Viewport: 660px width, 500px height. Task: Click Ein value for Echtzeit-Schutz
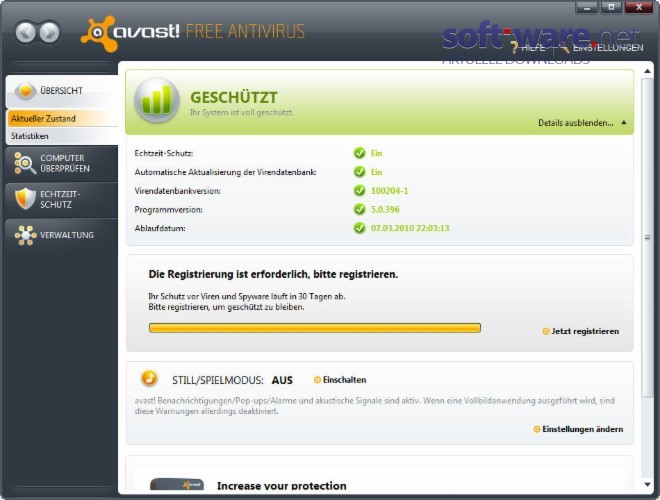pos(376,153)
